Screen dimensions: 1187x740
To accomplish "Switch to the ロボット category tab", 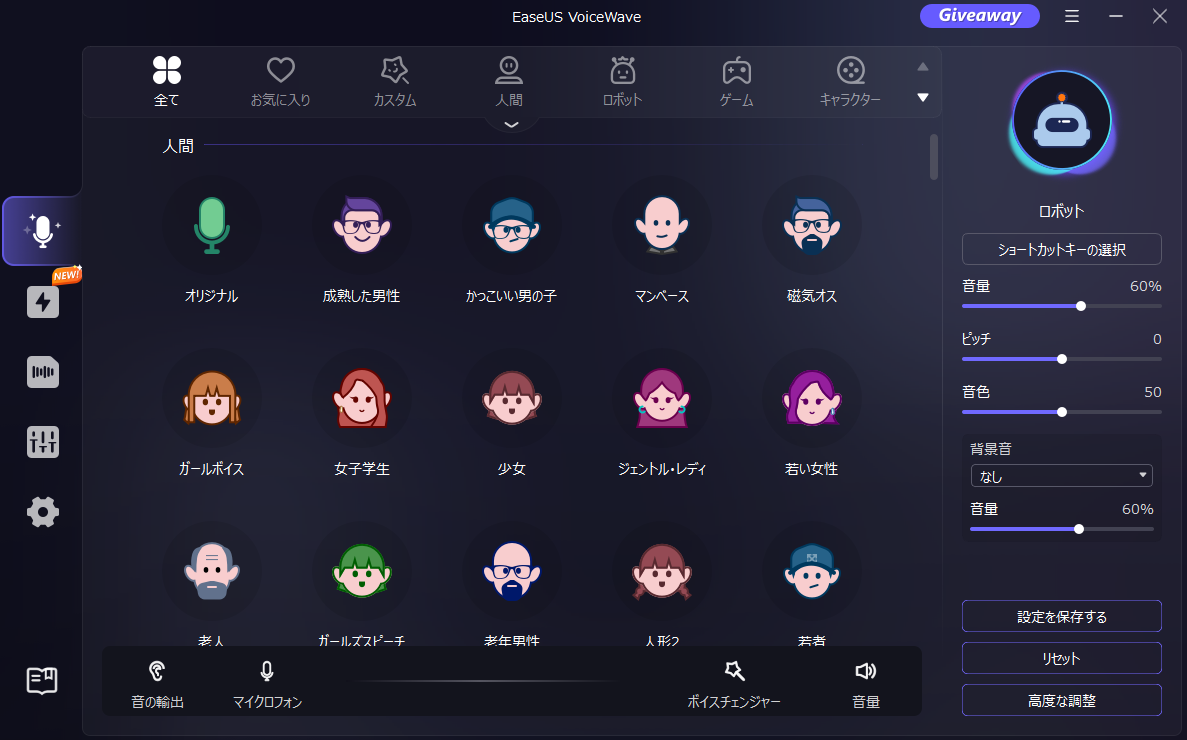I will tap(622, 80).
